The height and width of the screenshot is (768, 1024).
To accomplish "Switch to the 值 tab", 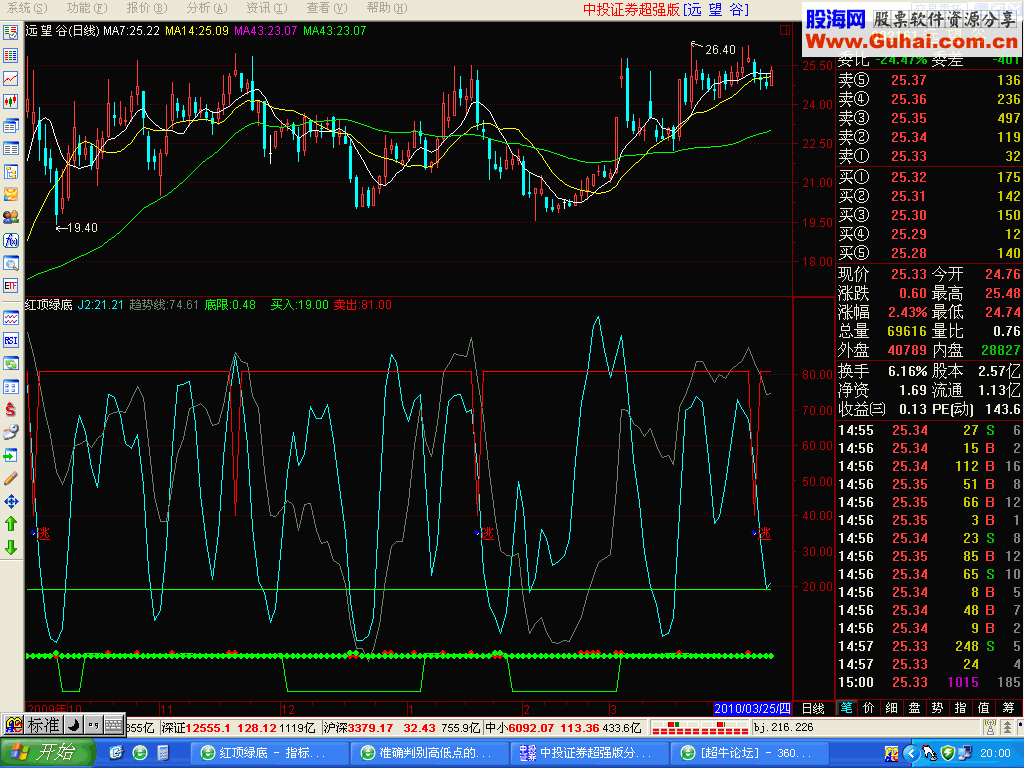I will (x=984, y=708).
